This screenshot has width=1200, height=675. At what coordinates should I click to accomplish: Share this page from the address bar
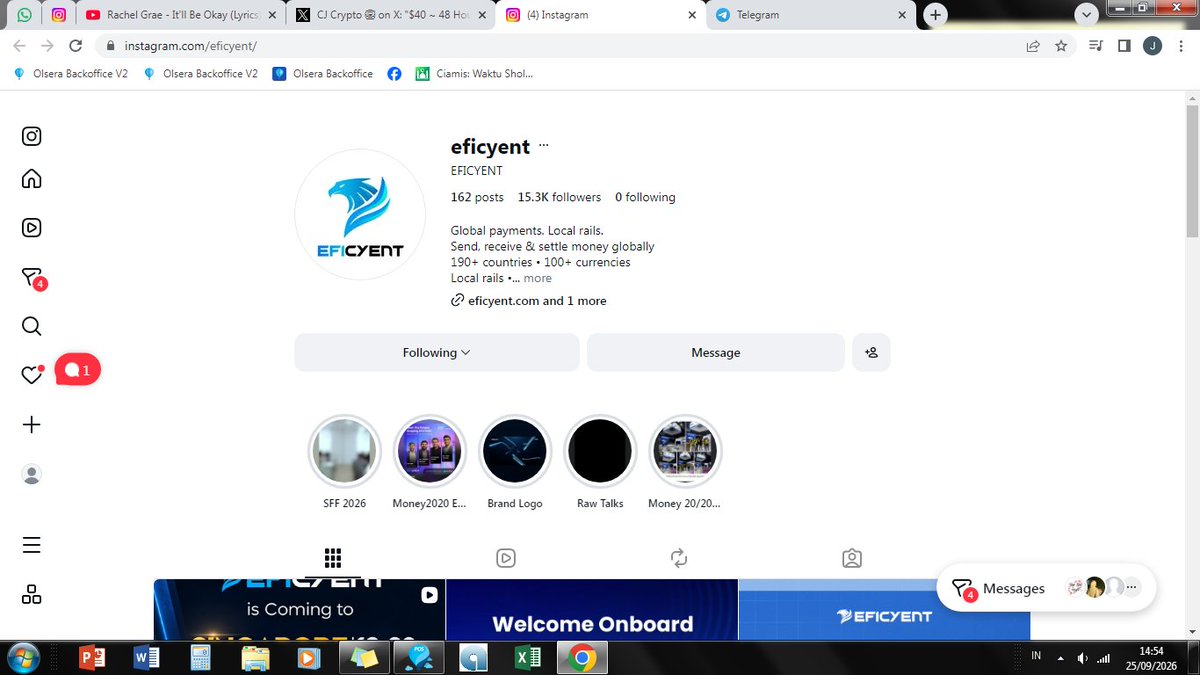[x=1033, y=45]
